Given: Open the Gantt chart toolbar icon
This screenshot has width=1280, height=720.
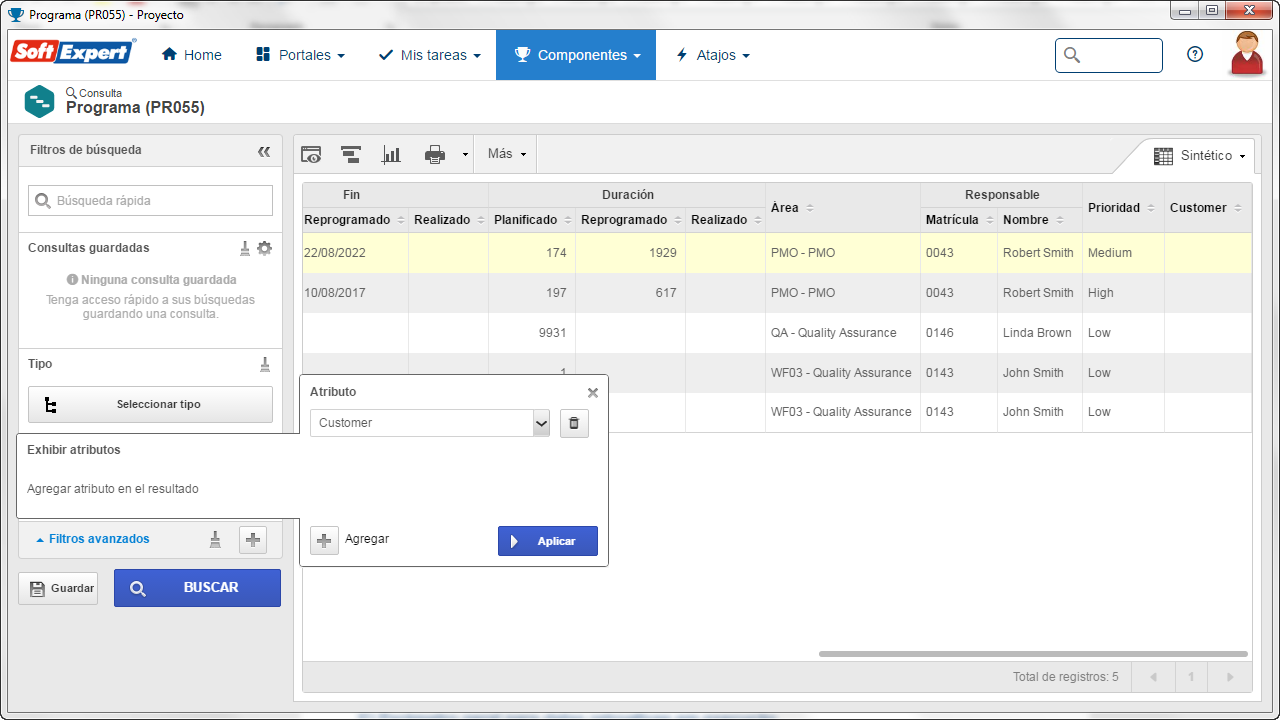Looking at the screenshot, I should point(351,154).
